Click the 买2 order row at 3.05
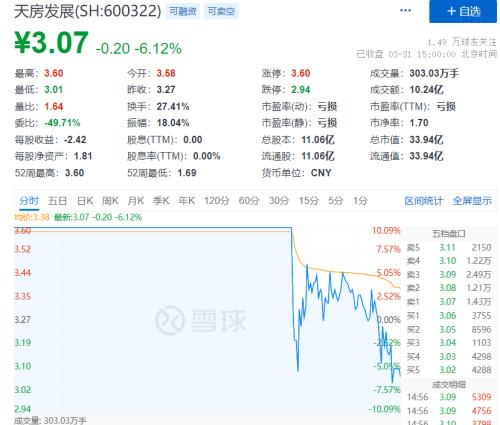The width and height of the screenshot is (500, 425). [x=449, y=329]
